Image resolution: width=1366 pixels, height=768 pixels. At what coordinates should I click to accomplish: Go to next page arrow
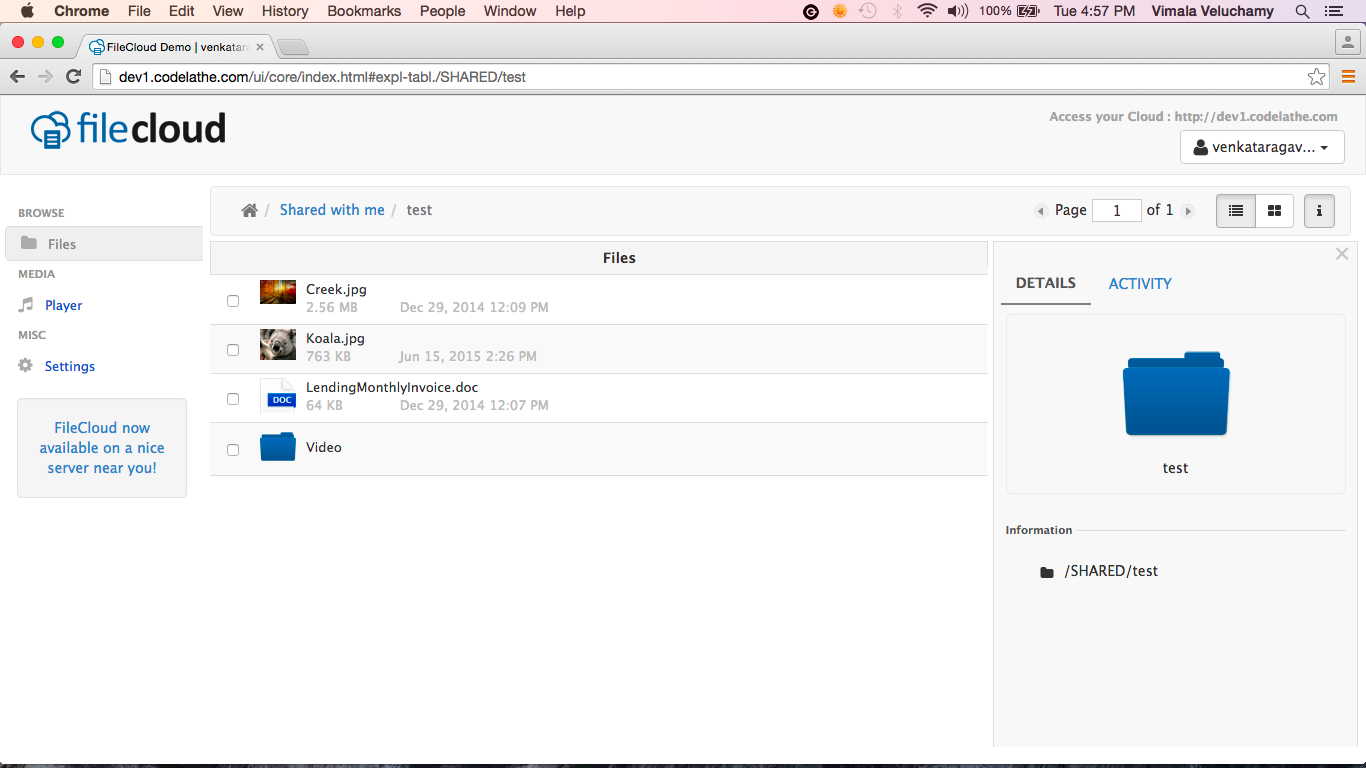coord(1188,211)
